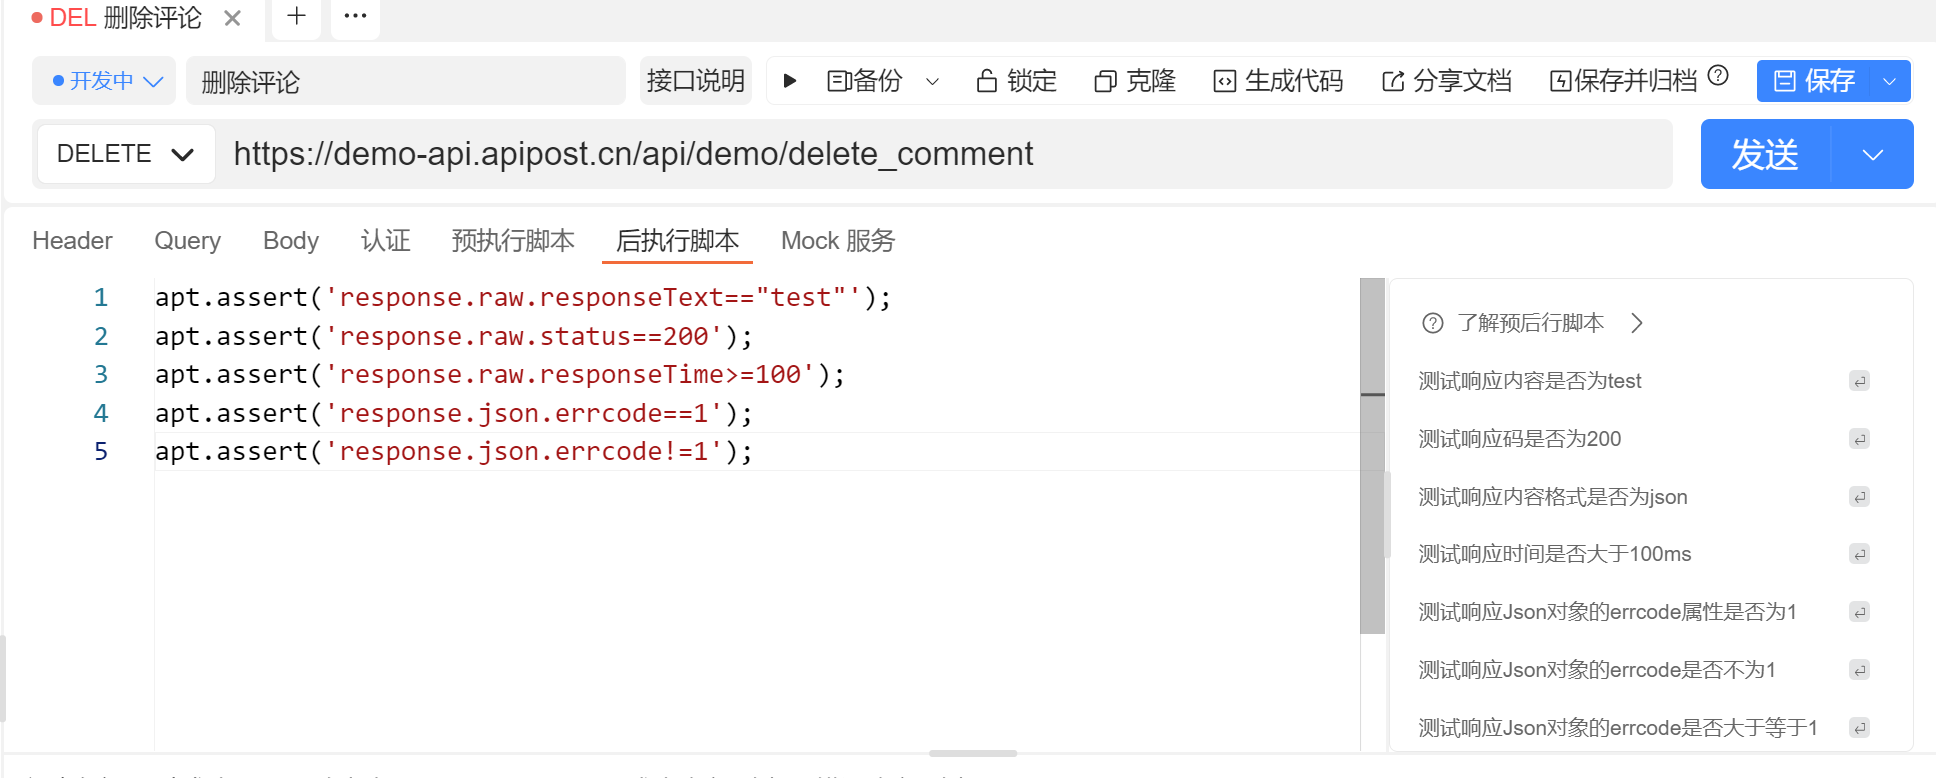Expand the 发送 dropdown arrow
Viewport: 1936px width, 778px height.
tap(1873, 154)
